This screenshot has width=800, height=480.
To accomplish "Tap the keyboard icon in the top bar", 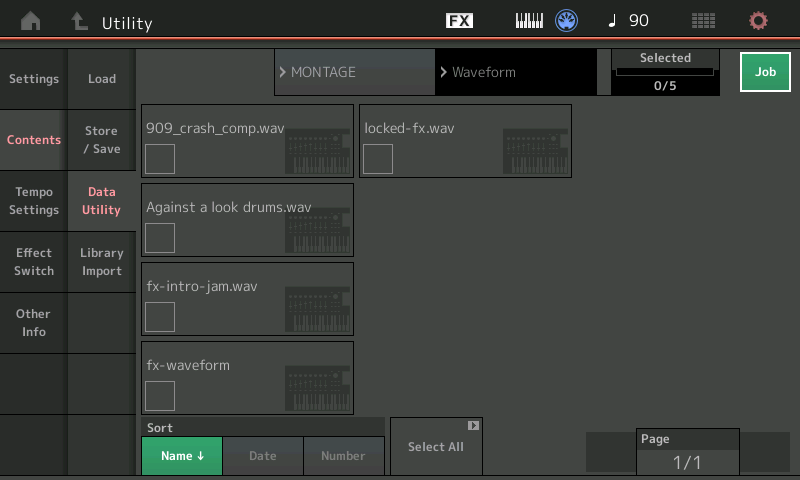I will pos(529,21).
